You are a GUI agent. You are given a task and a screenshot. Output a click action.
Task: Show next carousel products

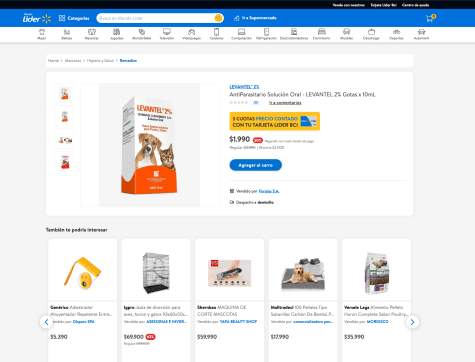(412, 322)
